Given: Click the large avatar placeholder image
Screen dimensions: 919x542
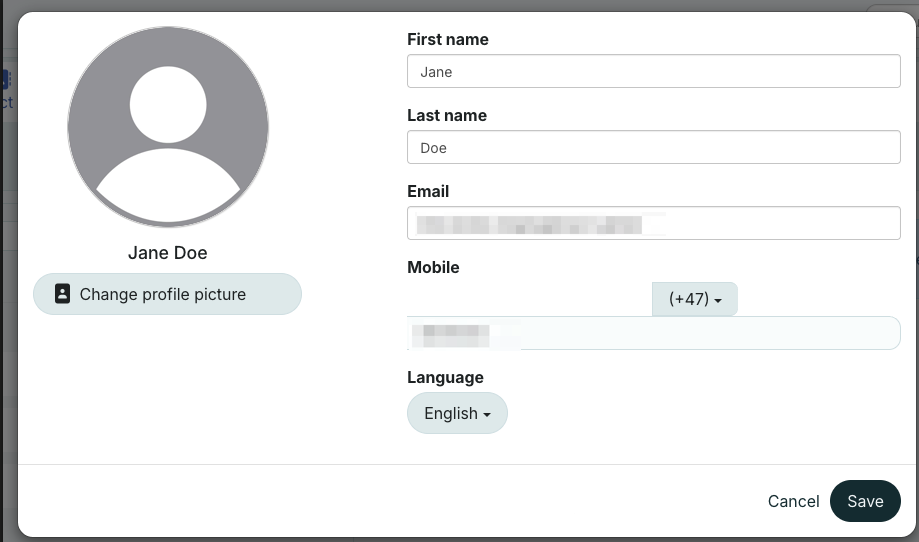Looking at the screenshot, I should 168,127.
